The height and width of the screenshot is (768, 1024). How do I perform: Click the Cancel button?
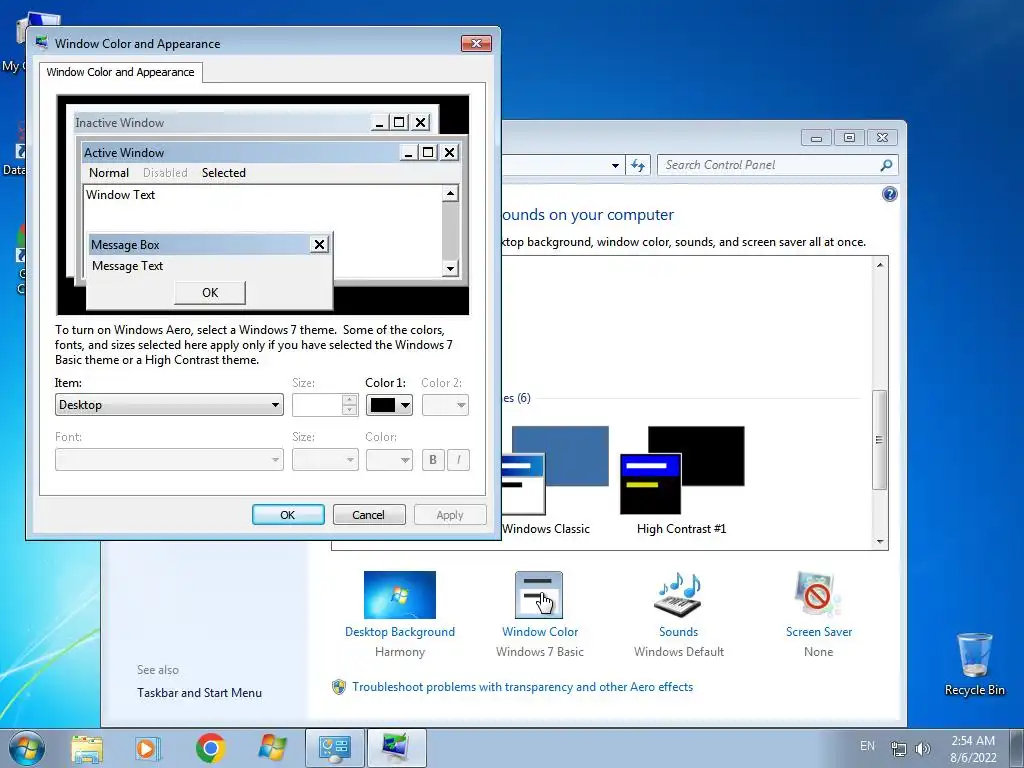368,515
